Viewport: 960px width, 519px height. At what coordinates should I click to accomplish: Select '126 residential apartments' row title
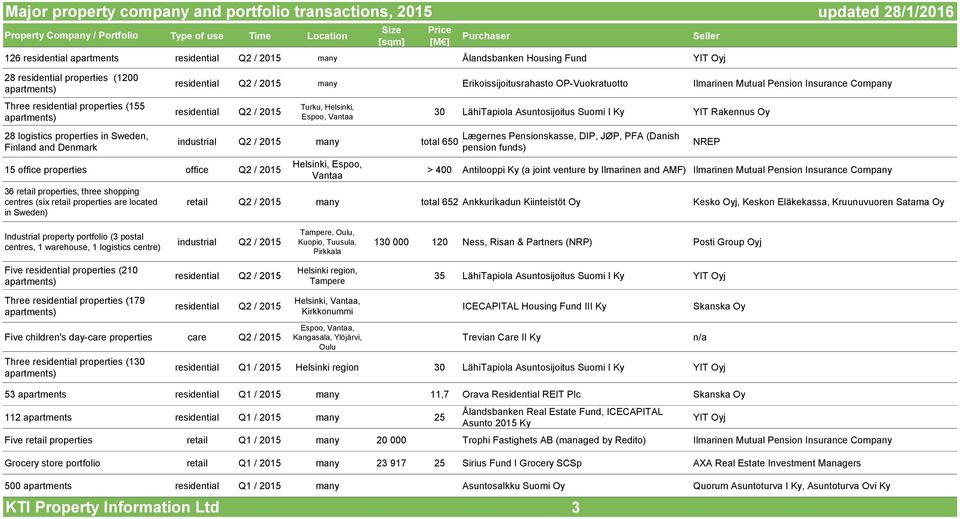click(61, 58)
